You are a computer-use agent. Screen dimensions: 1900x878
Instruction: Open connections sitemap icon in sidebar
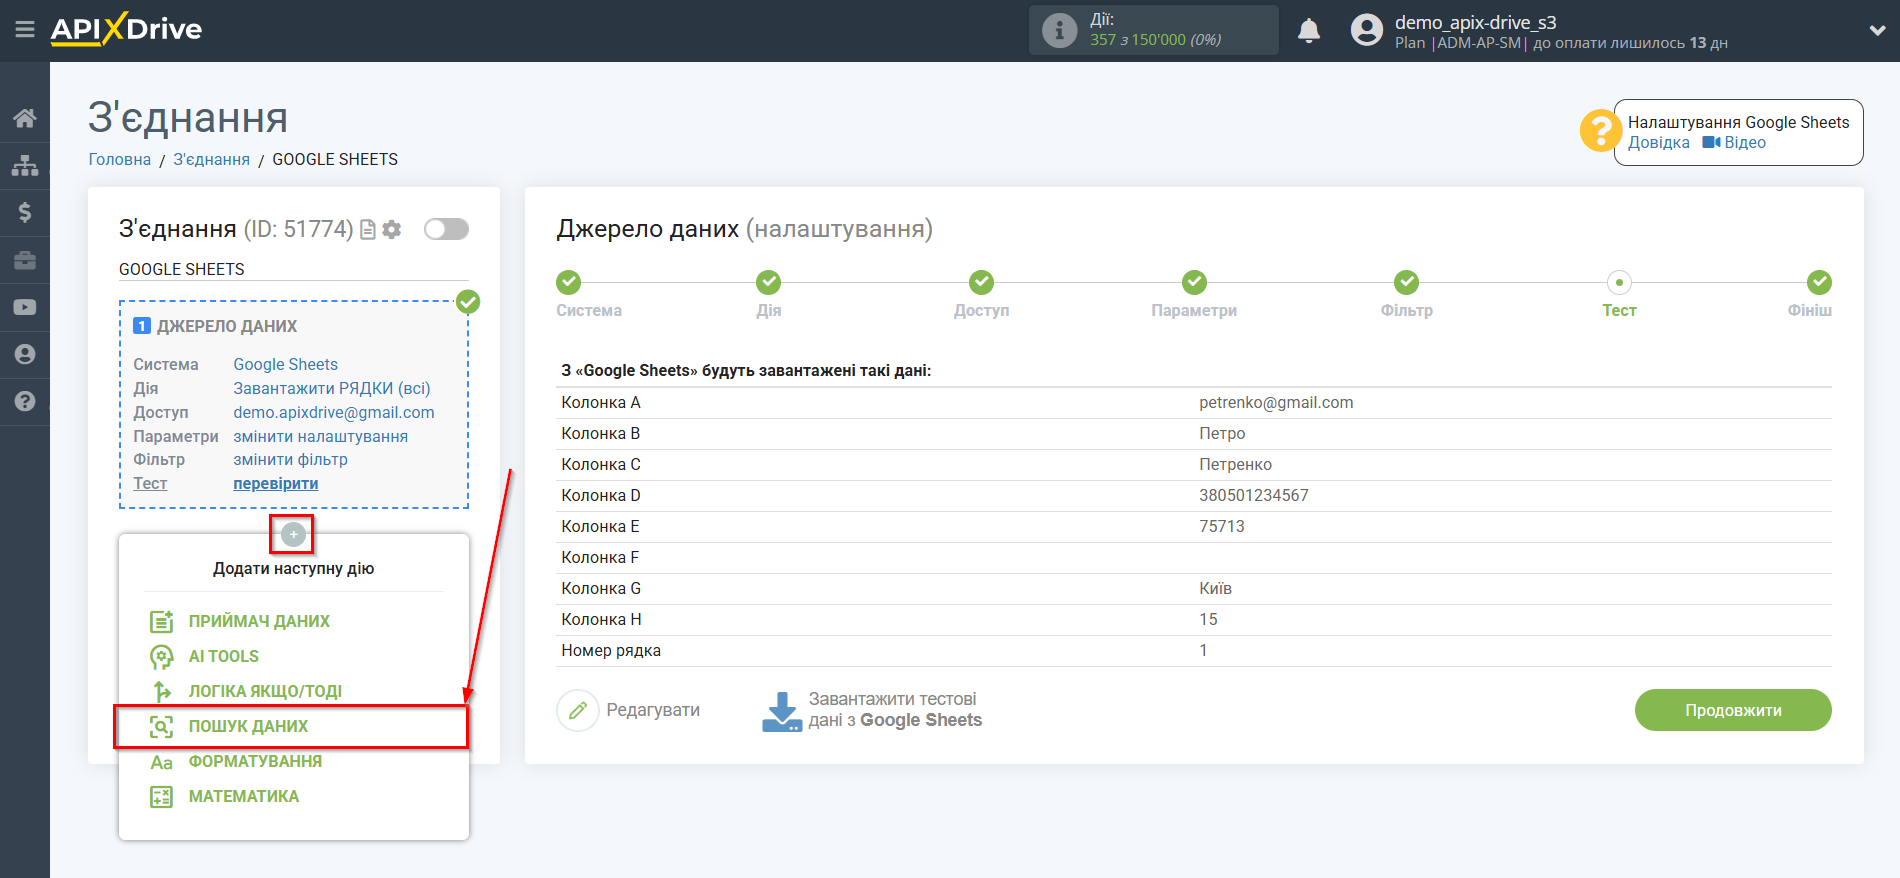point(25,165)
